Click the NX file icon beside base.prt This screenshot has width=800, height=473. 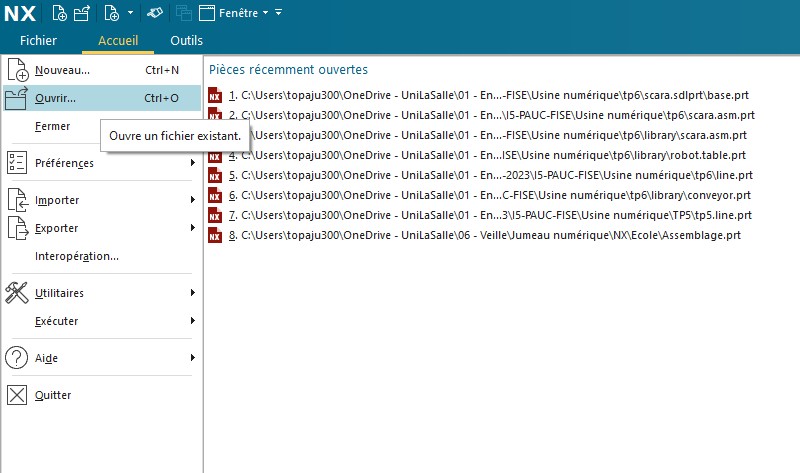click(x=215, y=95)
